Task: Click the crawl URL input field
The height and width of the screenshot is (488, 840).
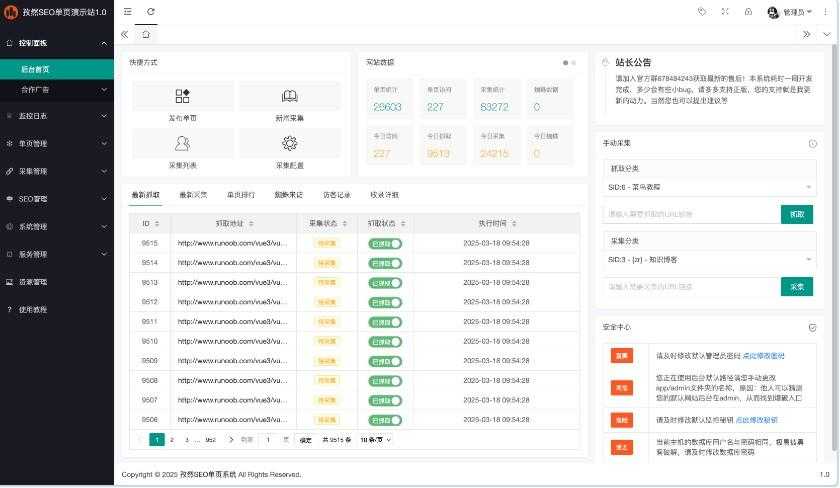Action: [x=691, y=214]
